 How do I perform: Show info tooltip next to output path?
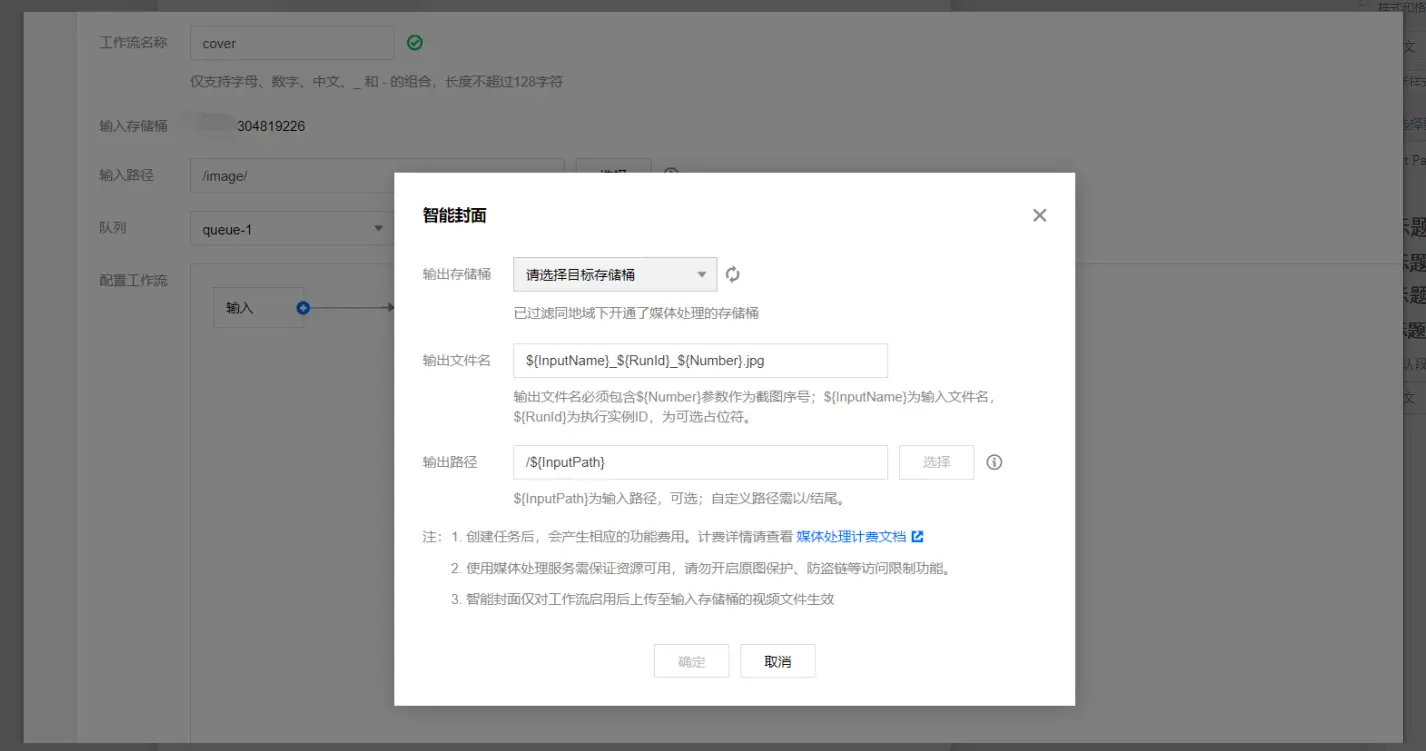994,462
